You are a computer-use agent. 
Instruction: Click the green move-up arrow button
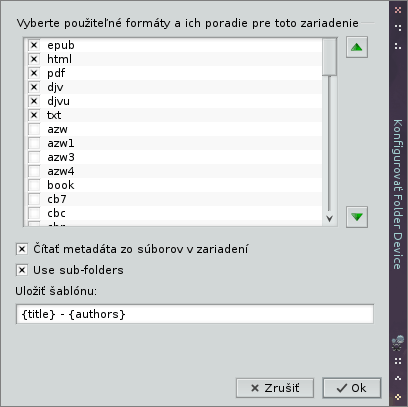point(357,47)
